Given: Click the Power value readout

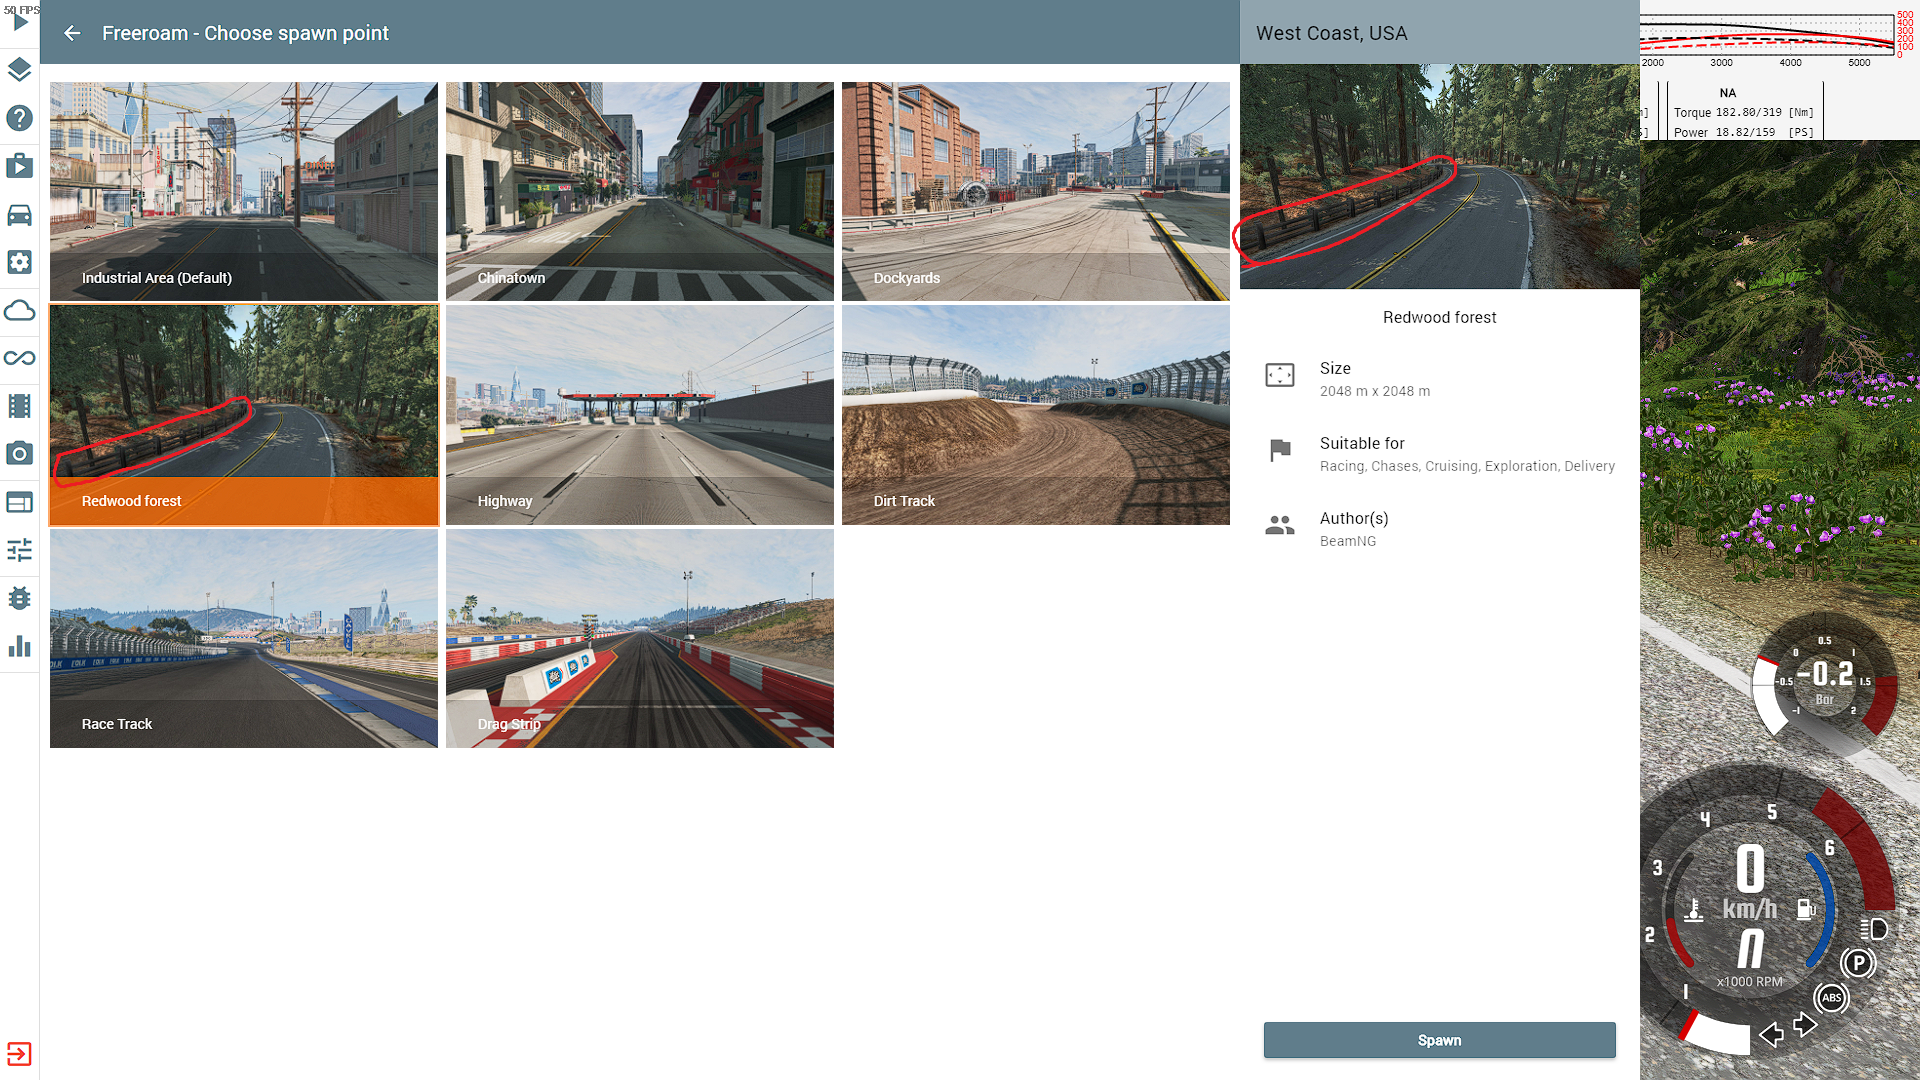Looking at the screenshot, I should point(1743,132).
